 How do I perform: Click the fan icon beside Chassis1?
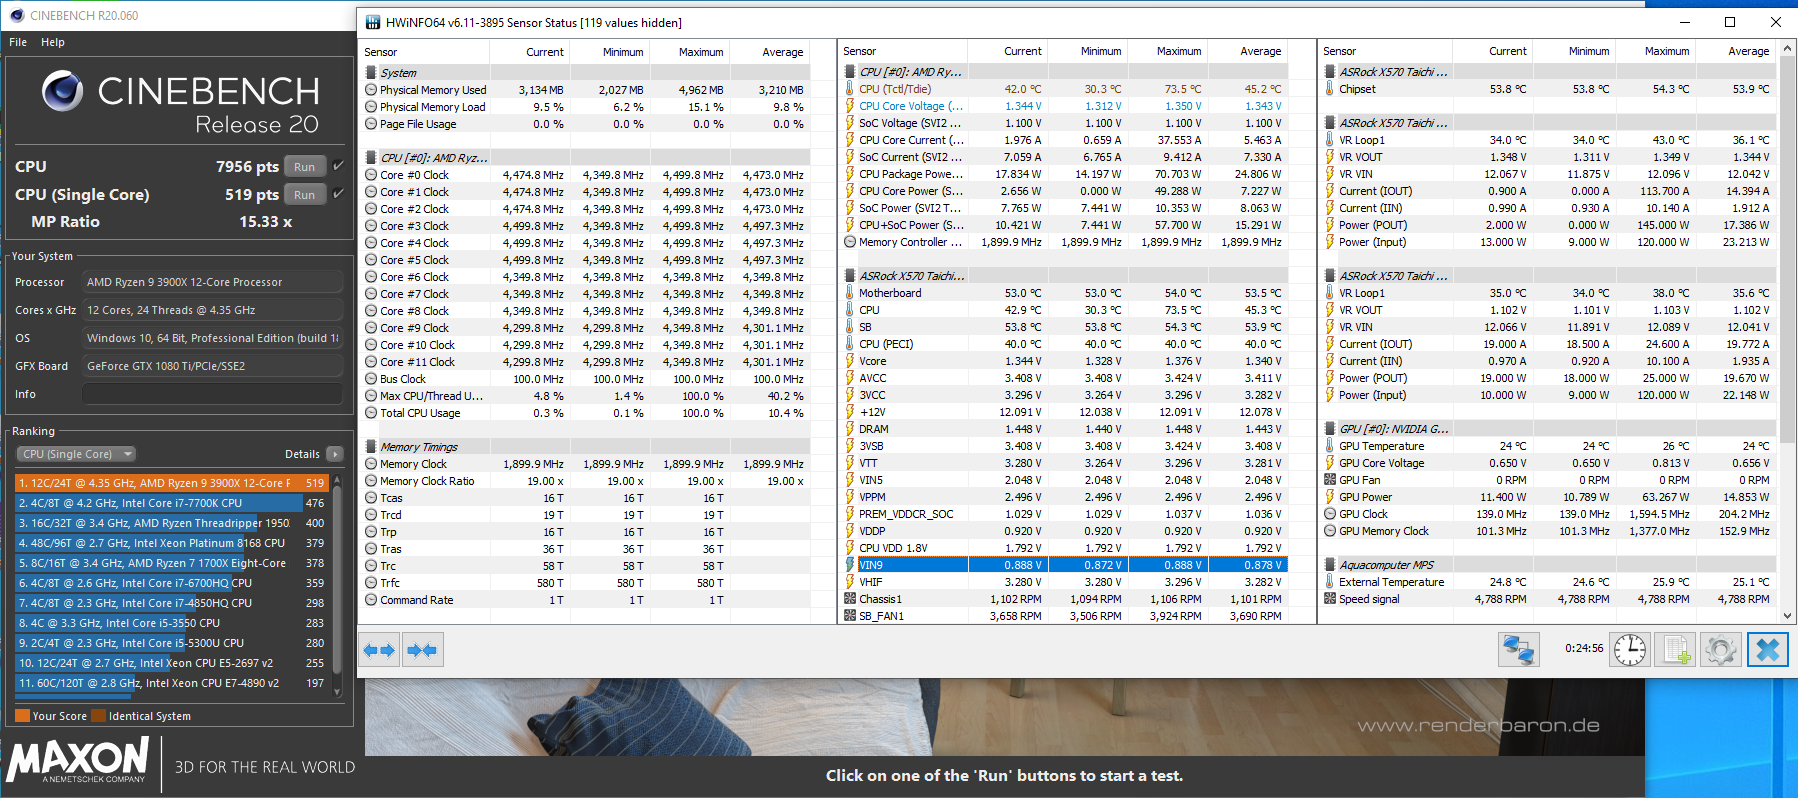(850, 599)
